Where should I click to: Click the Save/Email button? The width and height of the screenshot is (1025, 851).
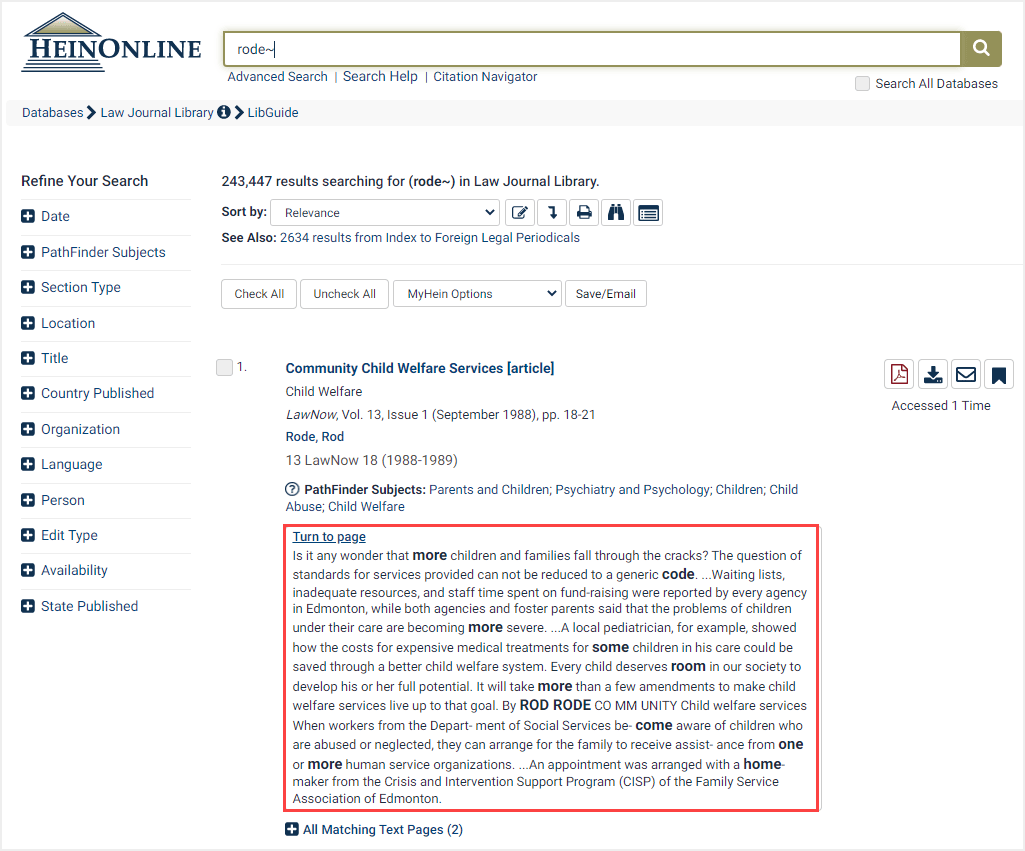(x=605, y=293)
